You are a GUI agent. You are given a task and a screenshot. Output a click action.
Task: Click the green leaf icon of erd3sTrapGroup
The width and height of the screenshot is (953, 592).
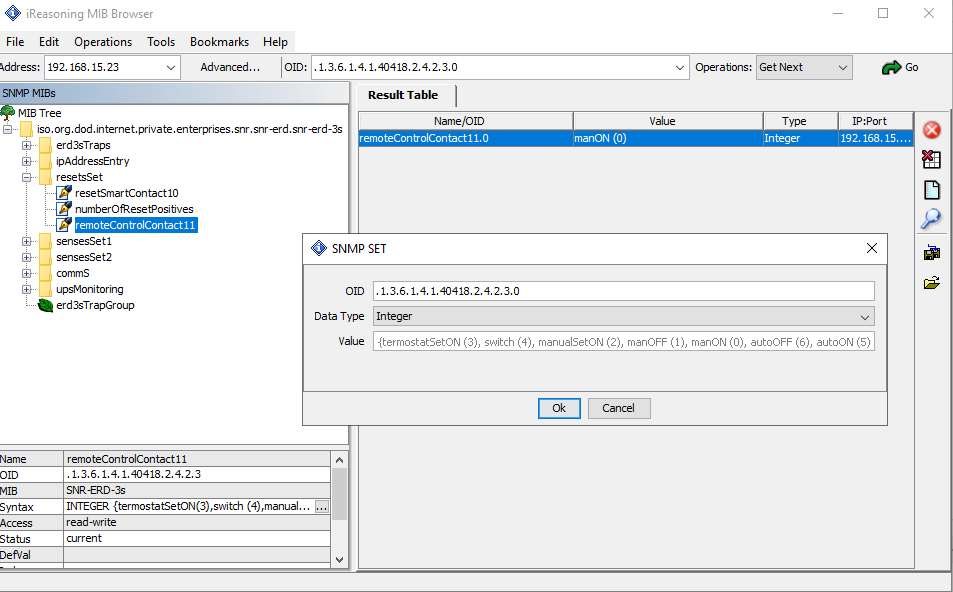[46, 305]
